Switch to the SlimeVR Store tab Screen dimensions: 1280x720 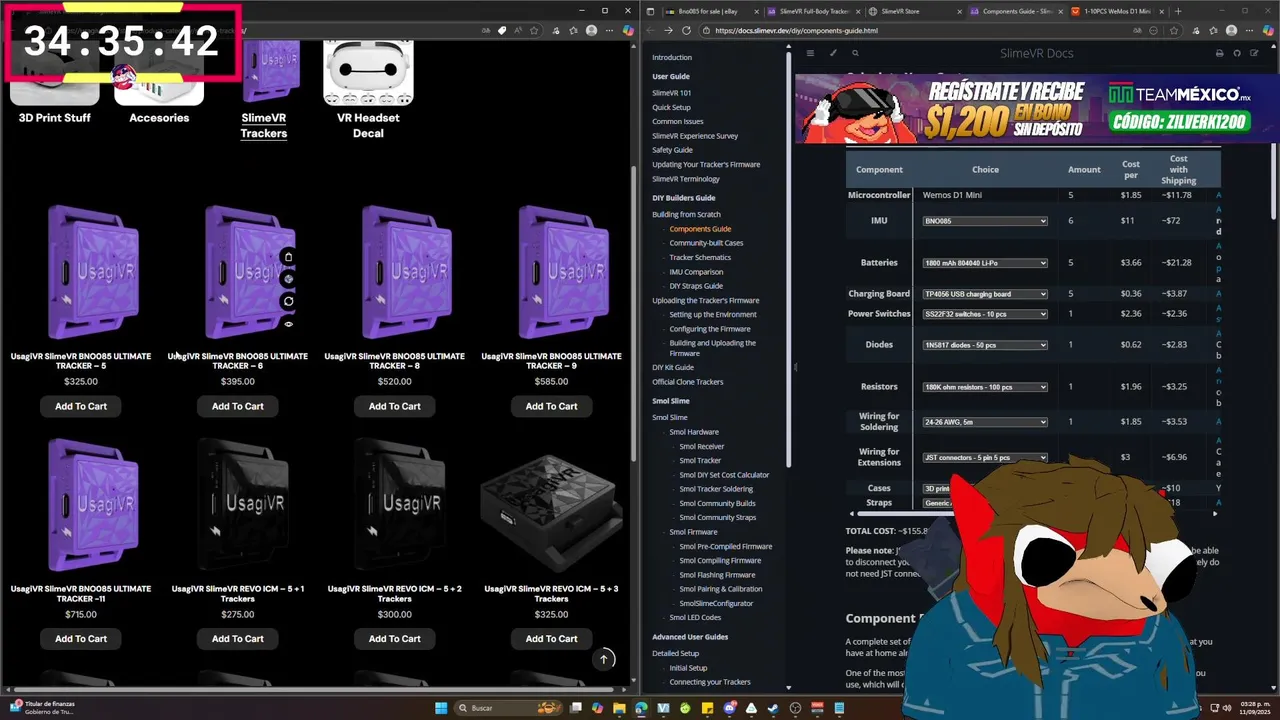[915, 11]
